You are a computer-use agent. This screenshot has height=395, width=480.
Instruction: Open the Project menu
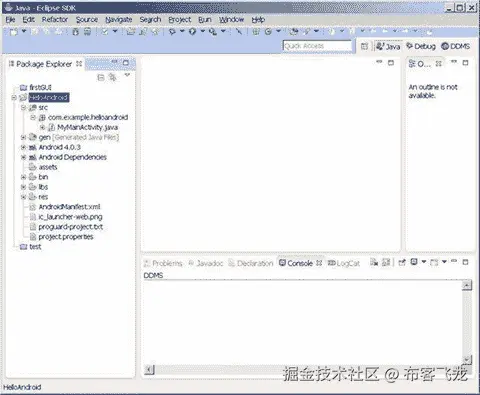180,20
